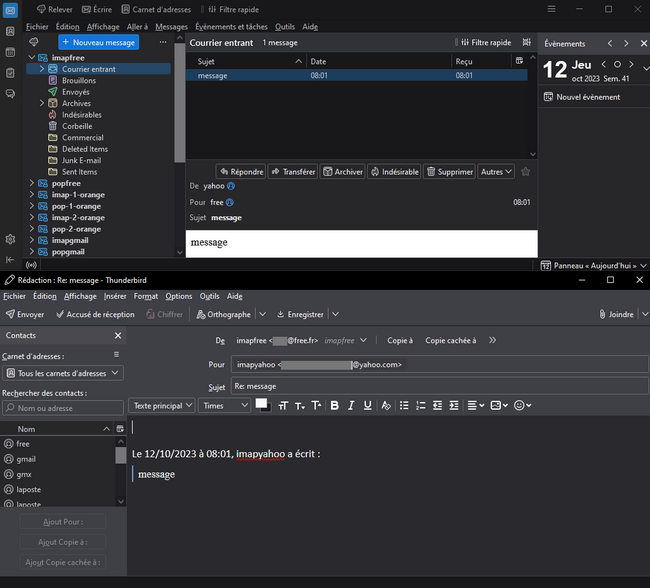Add a Copie à recipient field
Screen dimensions: 650x588
(400, 341)
